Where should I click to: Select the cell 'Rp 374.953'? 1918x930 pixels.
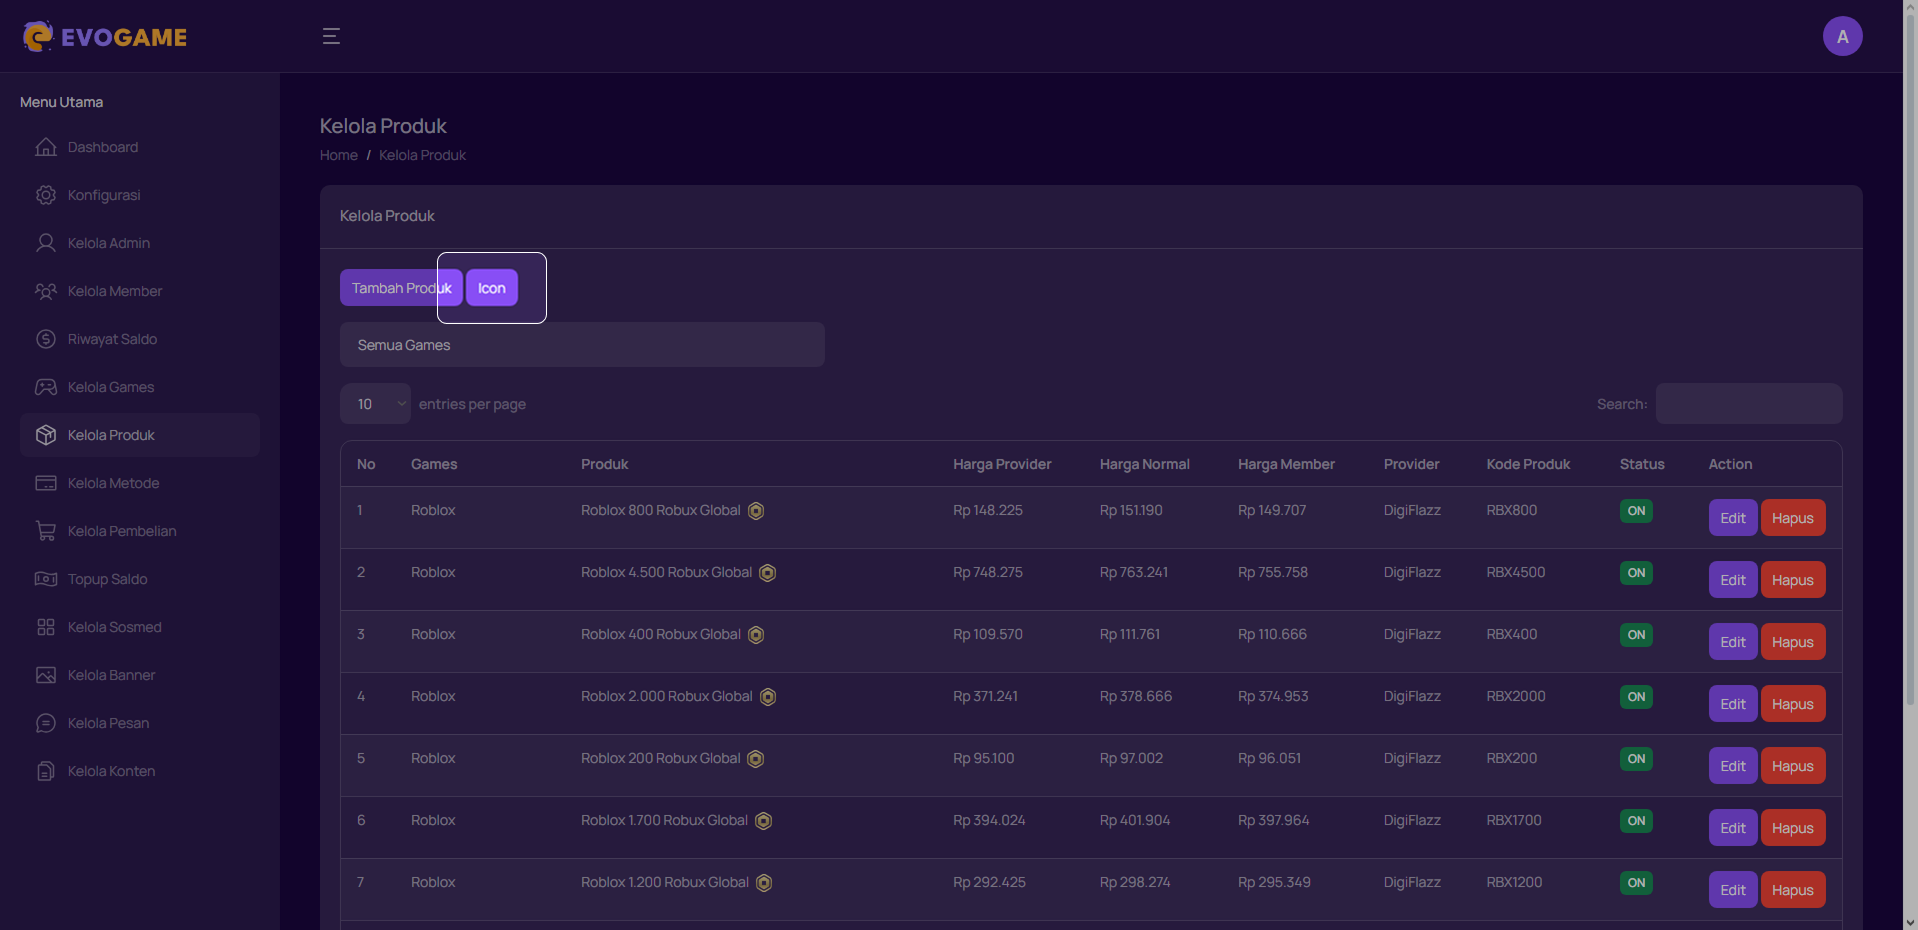tap(1273, 696)
